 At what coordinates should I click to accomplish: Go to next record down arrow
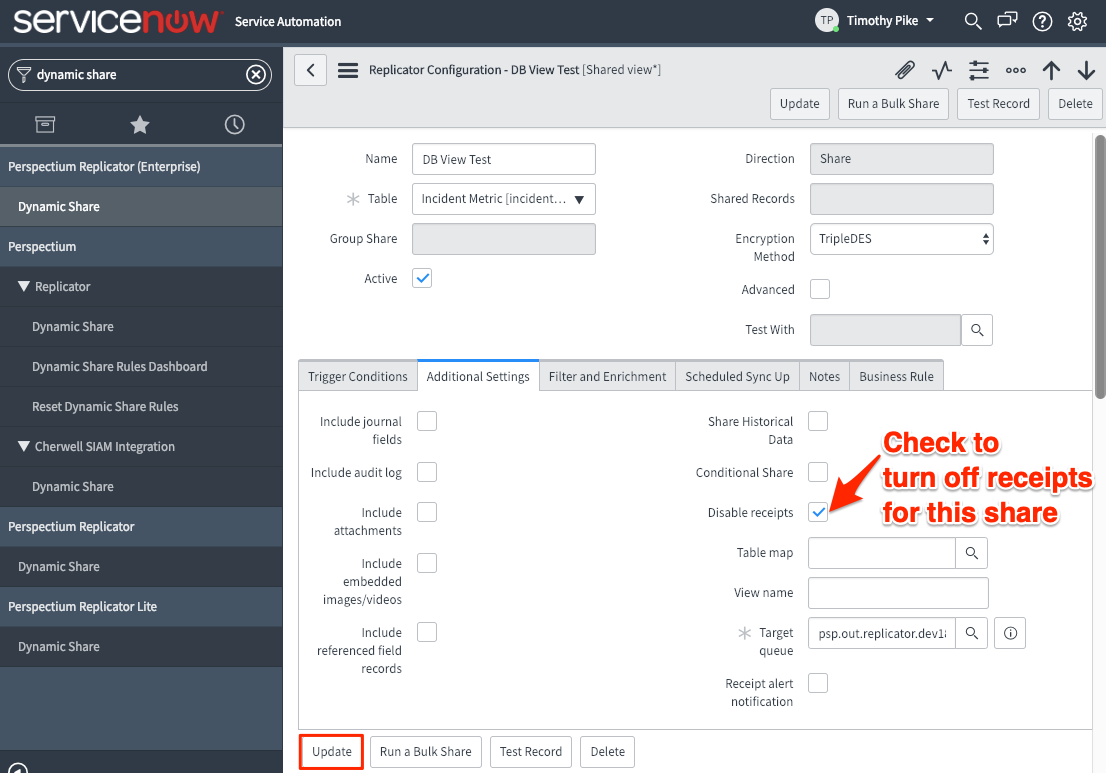pos(1086,70)
